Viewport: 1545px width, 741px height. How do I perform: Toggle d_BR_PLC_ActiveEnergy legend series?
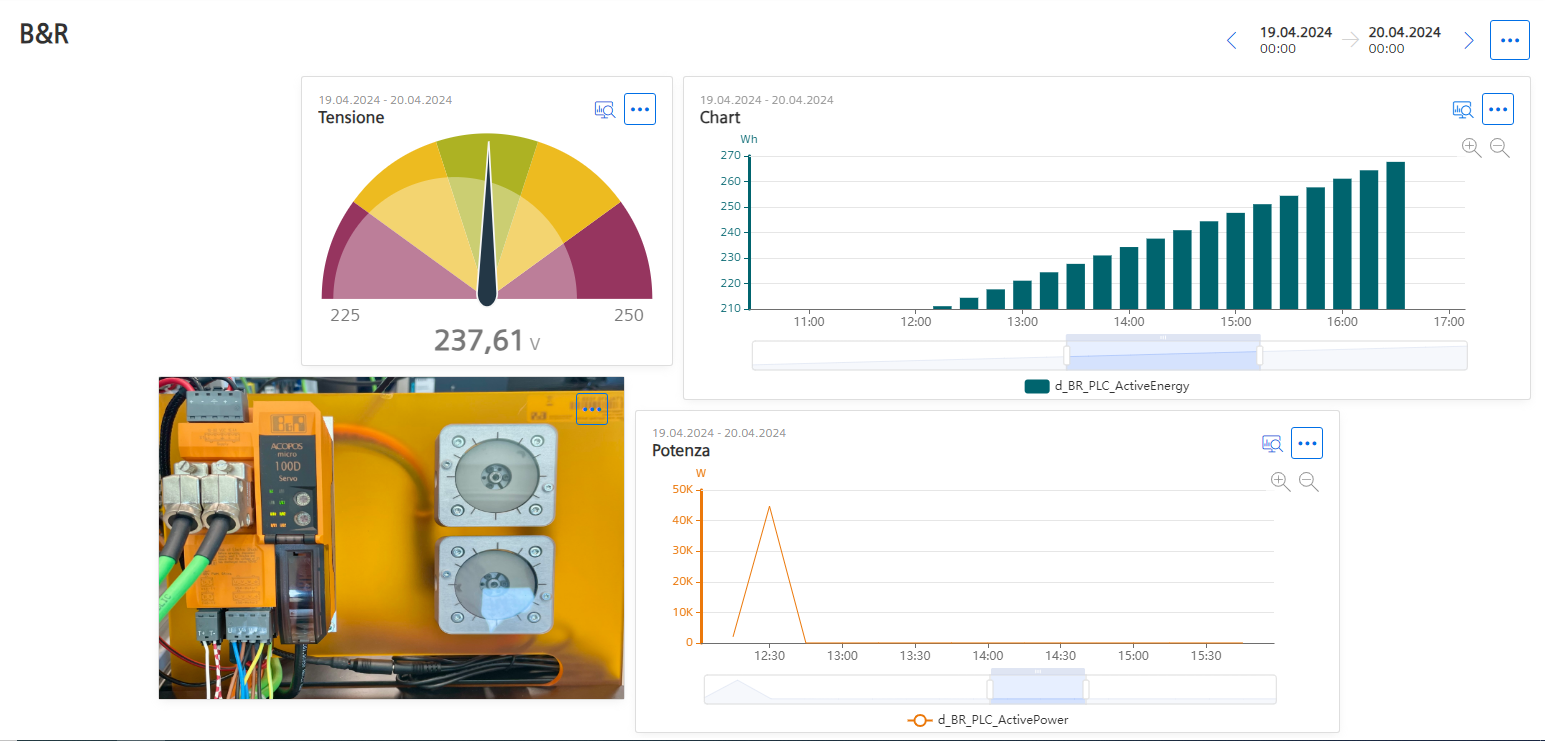point(1106,386)
